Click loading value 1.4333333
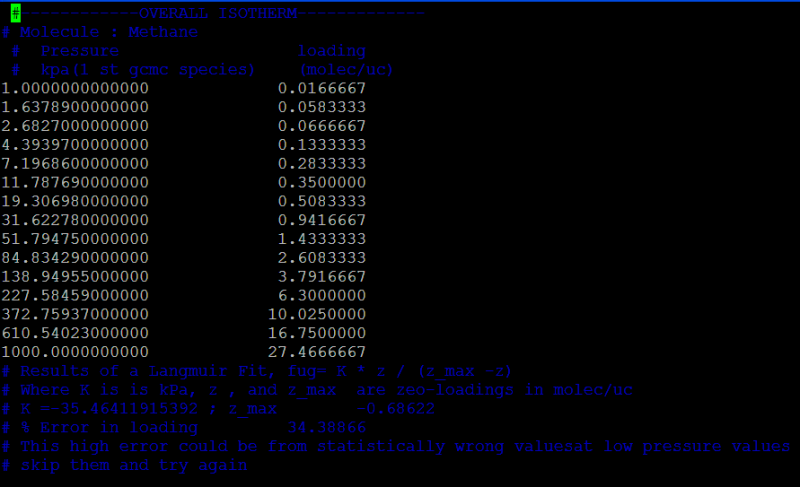 322,239
